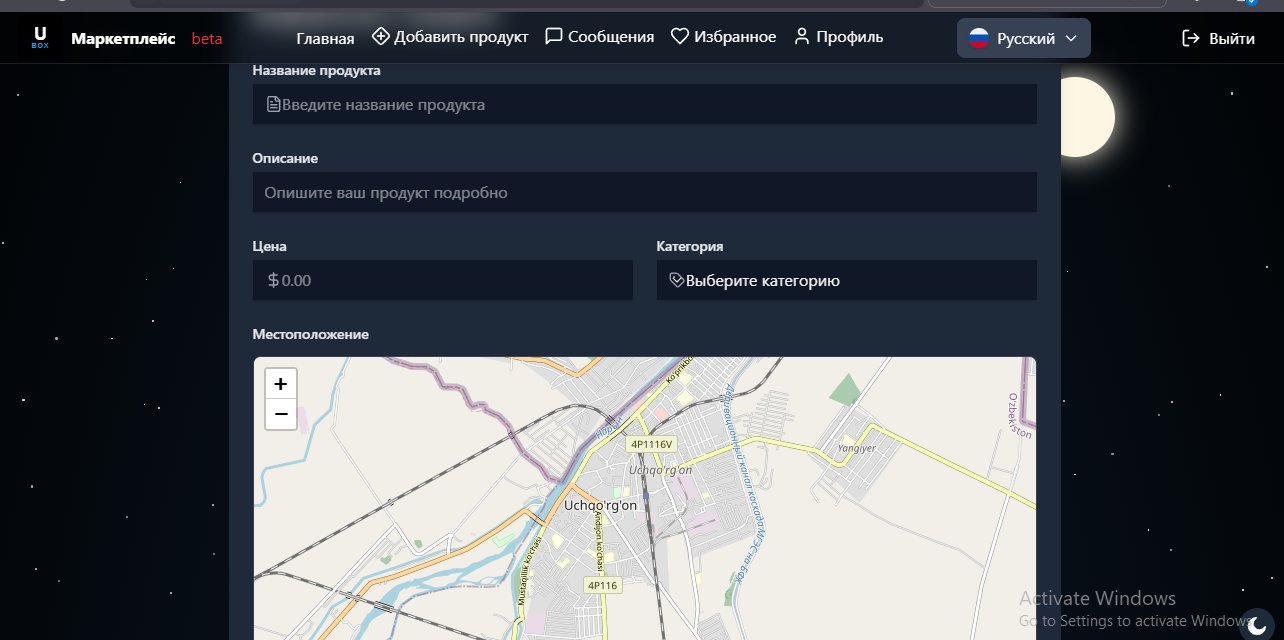Screen dimensions: 1284x640
Task: Toggle dark mode with the moon button
Action: point(1257,625)
